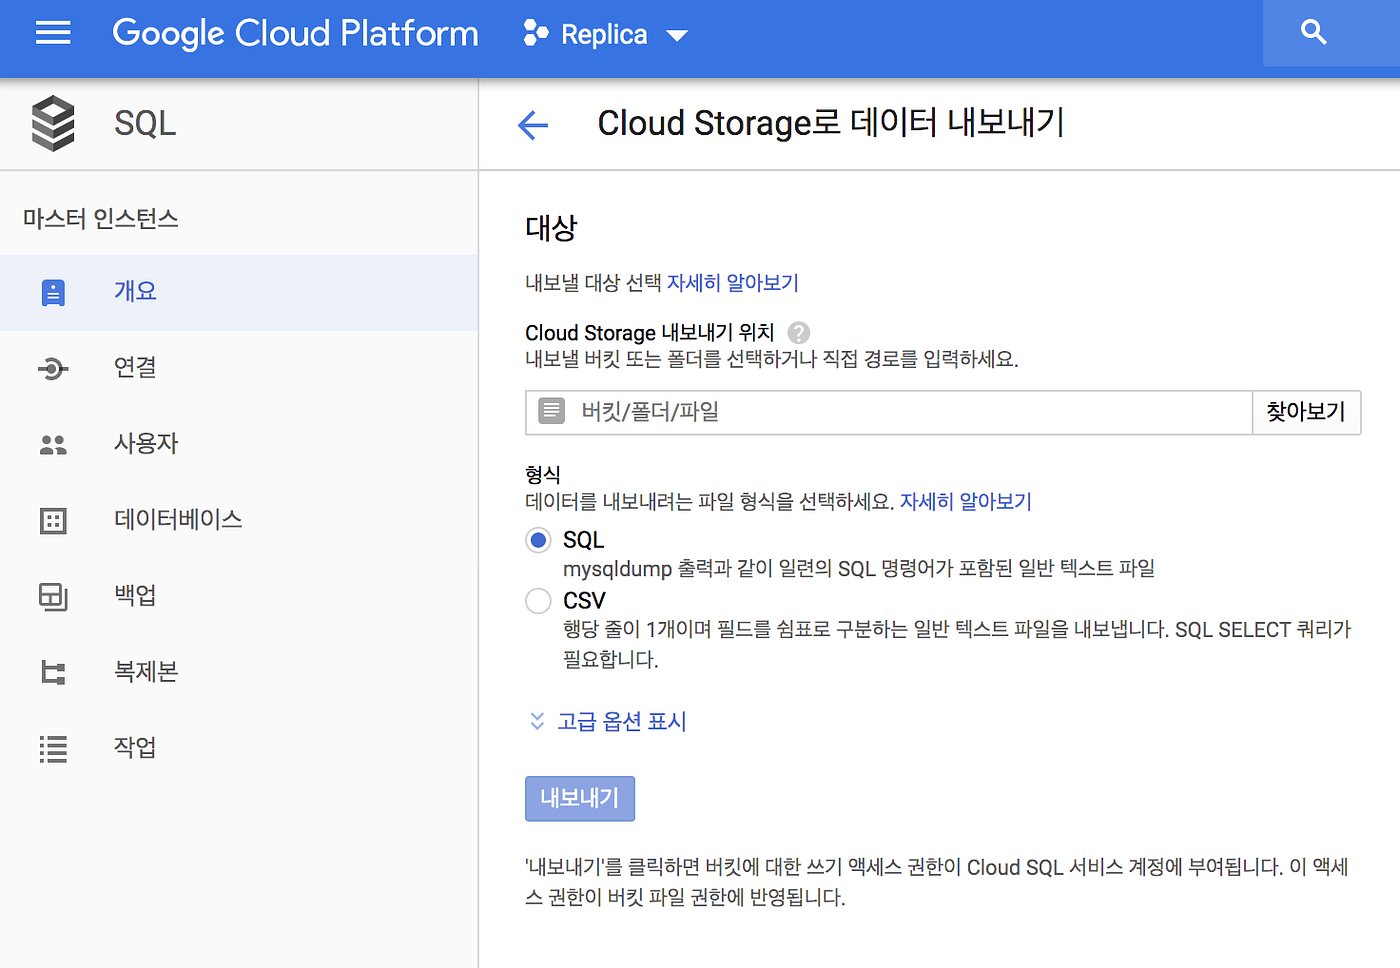The width and height of the screenshot is (1400, 968).
Task: Open the navigation hamburger menu
Action: 52,33
